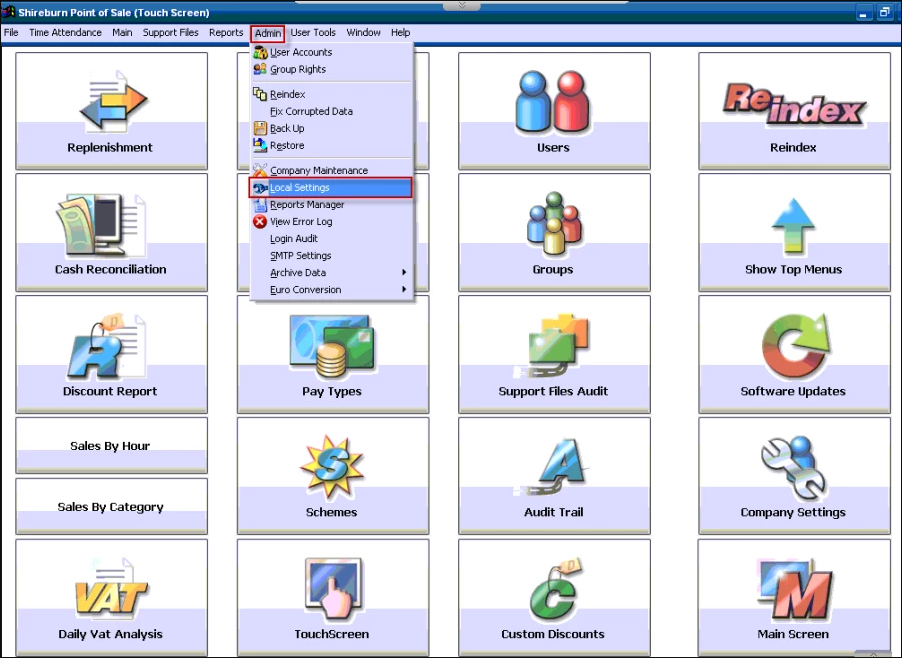The width and height of the screenshot is (902, 658).
Task: Open the TouchScreen tile
Action: click(332, 597)
